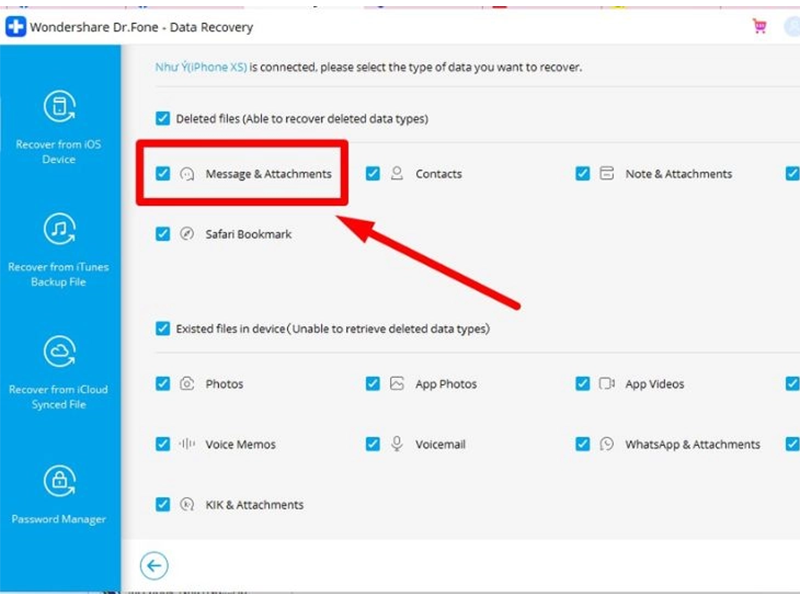800x600 pixels.
Task: Click the Message & Attachments label
Action: click(x=268, y=174)
